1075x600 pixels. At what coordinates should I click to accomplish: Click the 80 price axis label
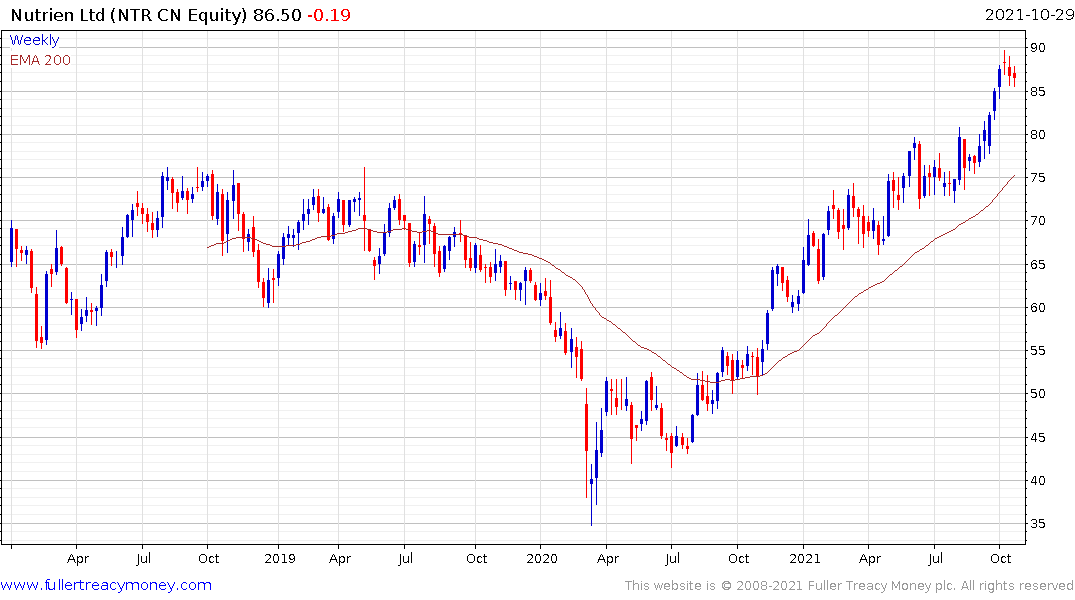pos(1037,134)
